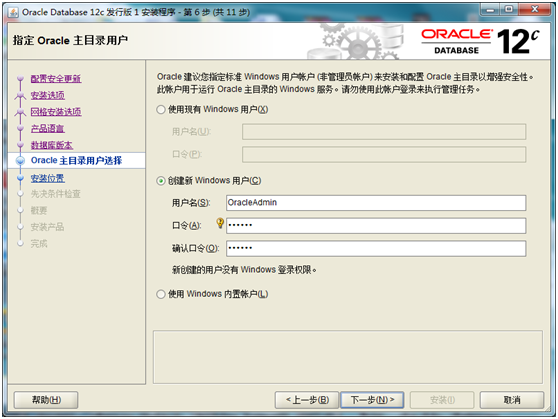Click the disabled 安装(I) button
Image resolution: width=558 pixels, height=419 pixels.
pos(442,400)
